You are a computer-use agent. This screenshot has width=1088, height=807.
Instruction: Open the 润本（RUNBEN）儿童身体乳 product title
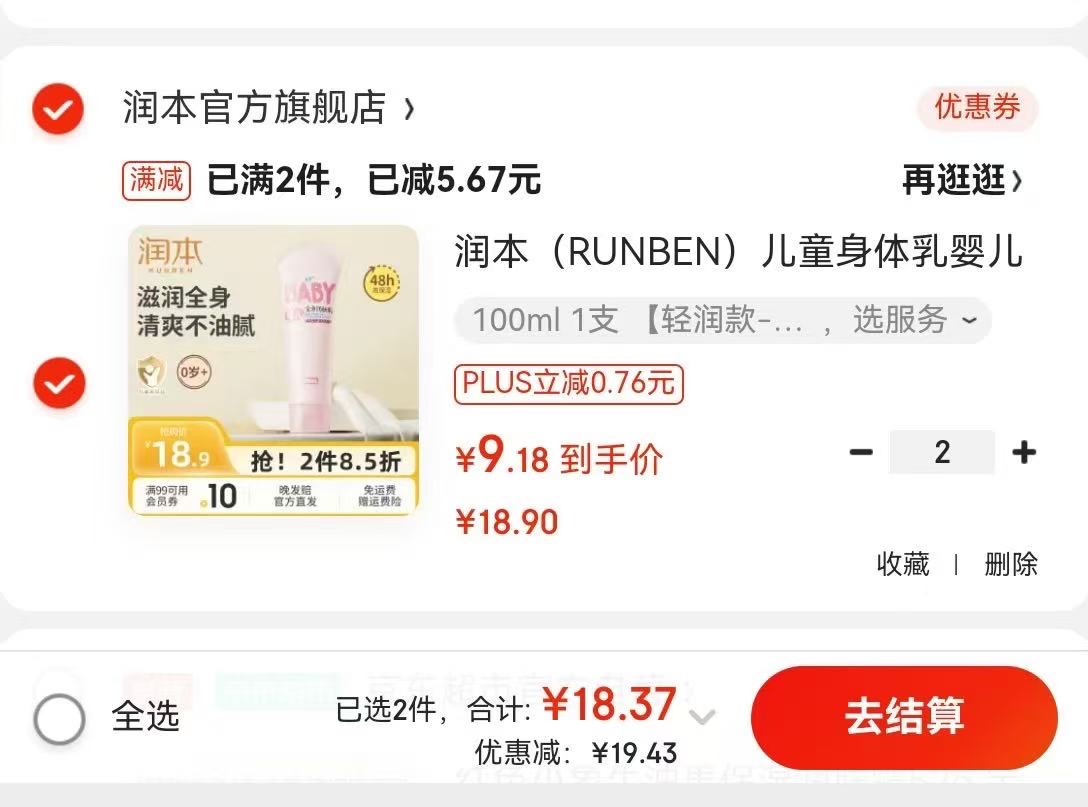click(738, 251)
